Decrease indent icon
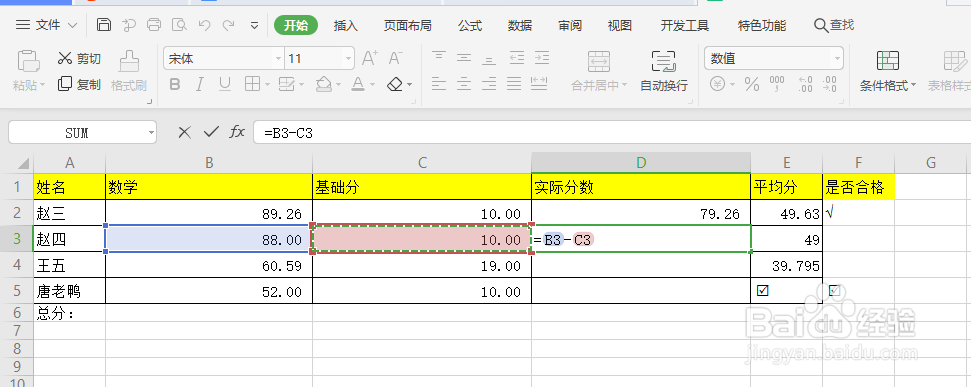Screen dimensions: 971x387 click(516, 58)
